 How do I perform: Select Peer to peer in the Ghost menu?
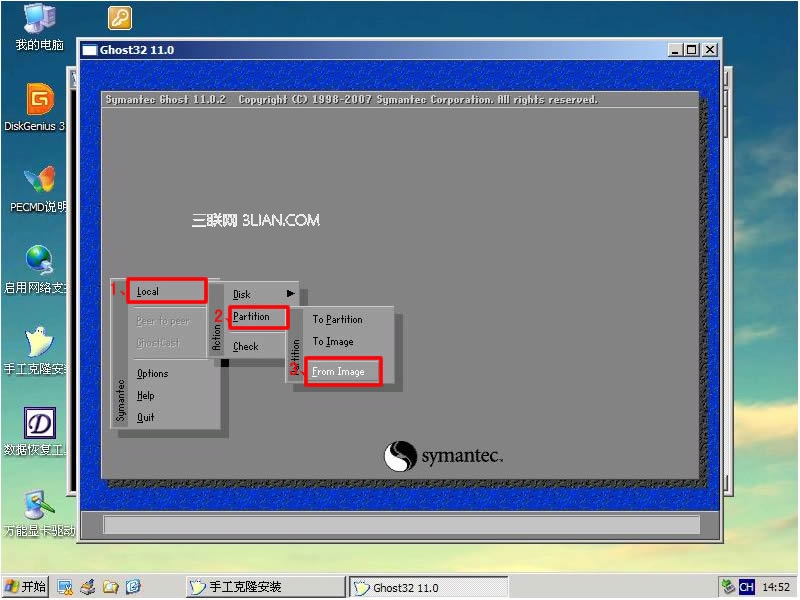(163, 321)
